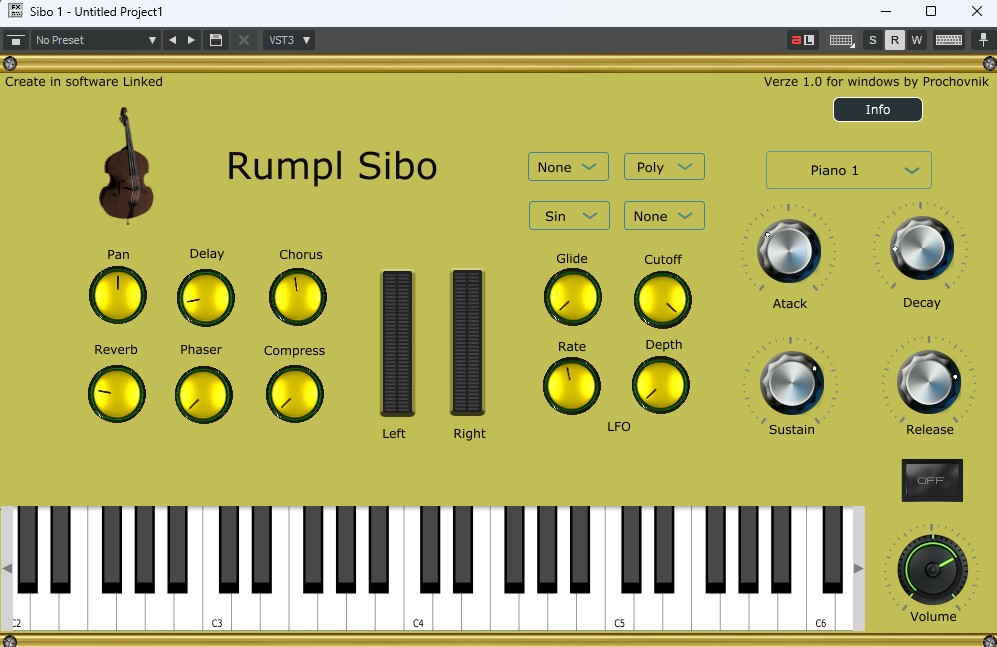Click the double bass instrument image

(125, 165)
